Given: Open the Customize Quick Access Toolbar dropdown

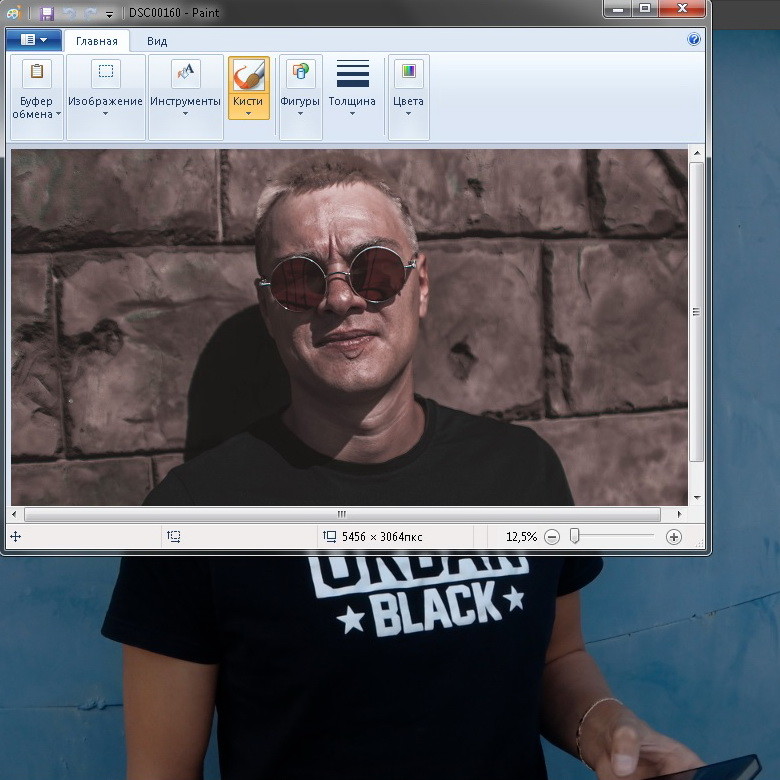Looking at the screenshot, I should pyautogui.click(x=109, y=14).
